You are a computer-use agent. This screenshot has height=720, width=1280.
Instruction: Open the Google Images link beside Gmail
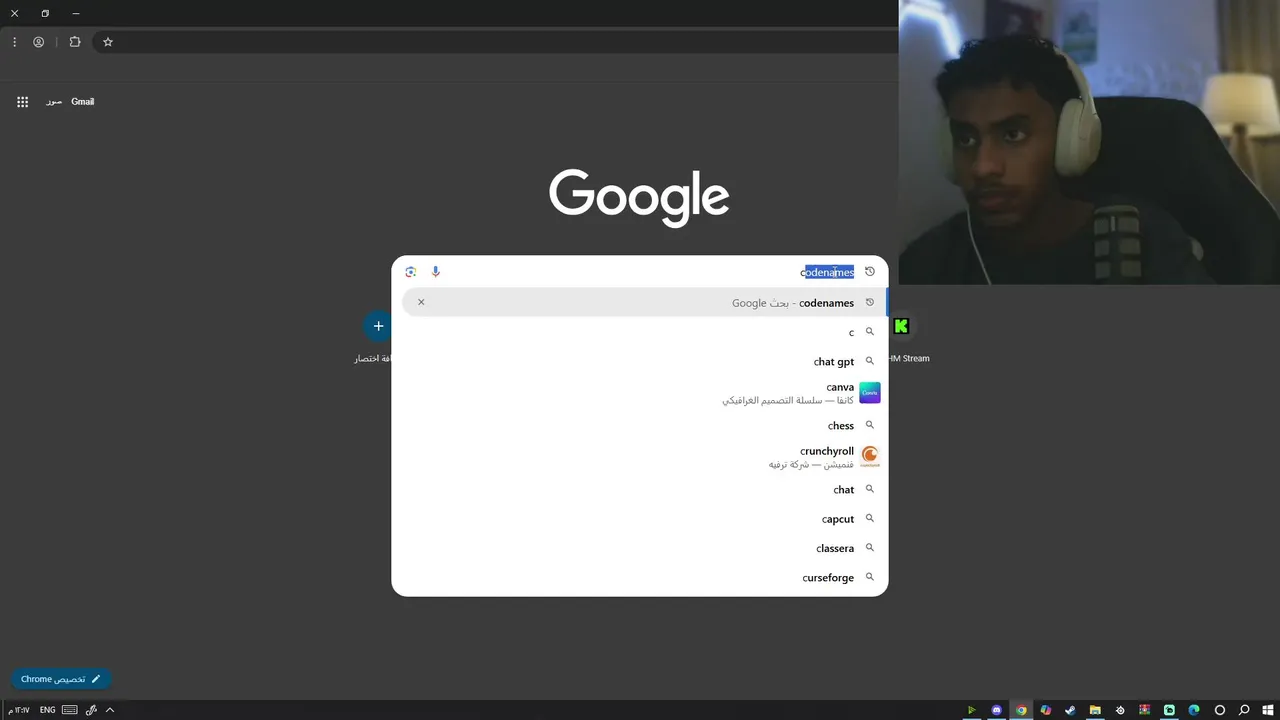[54, 102]
